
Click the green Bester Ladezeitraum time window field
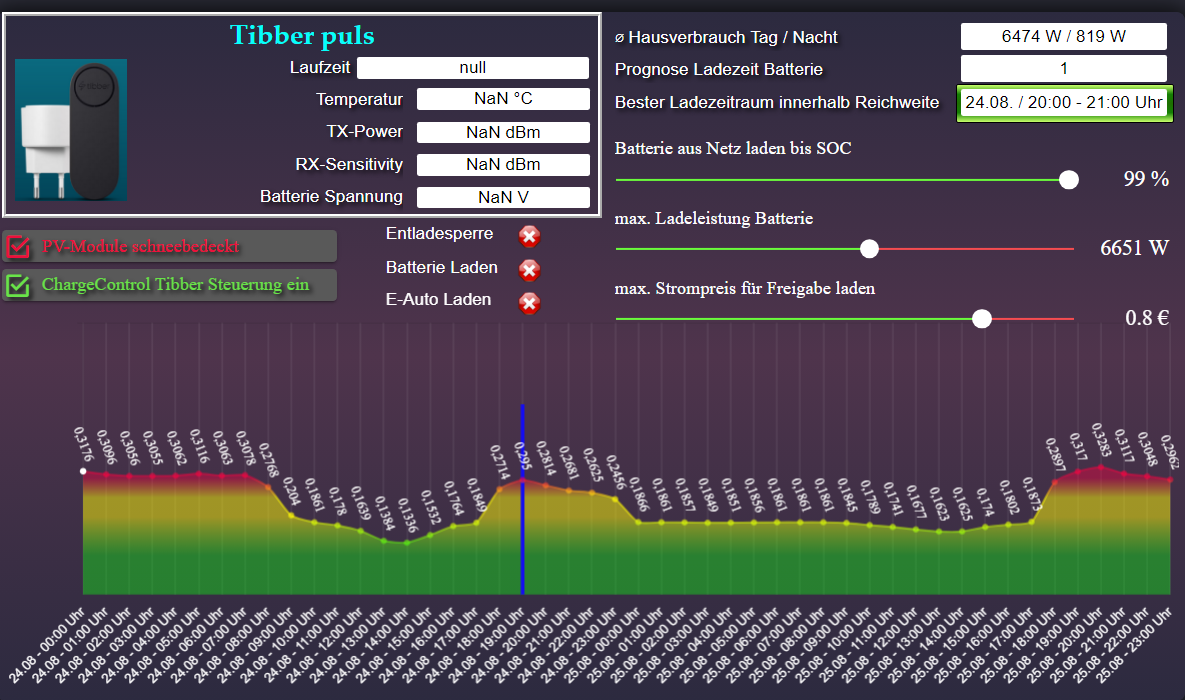[x=1064, y=103]
